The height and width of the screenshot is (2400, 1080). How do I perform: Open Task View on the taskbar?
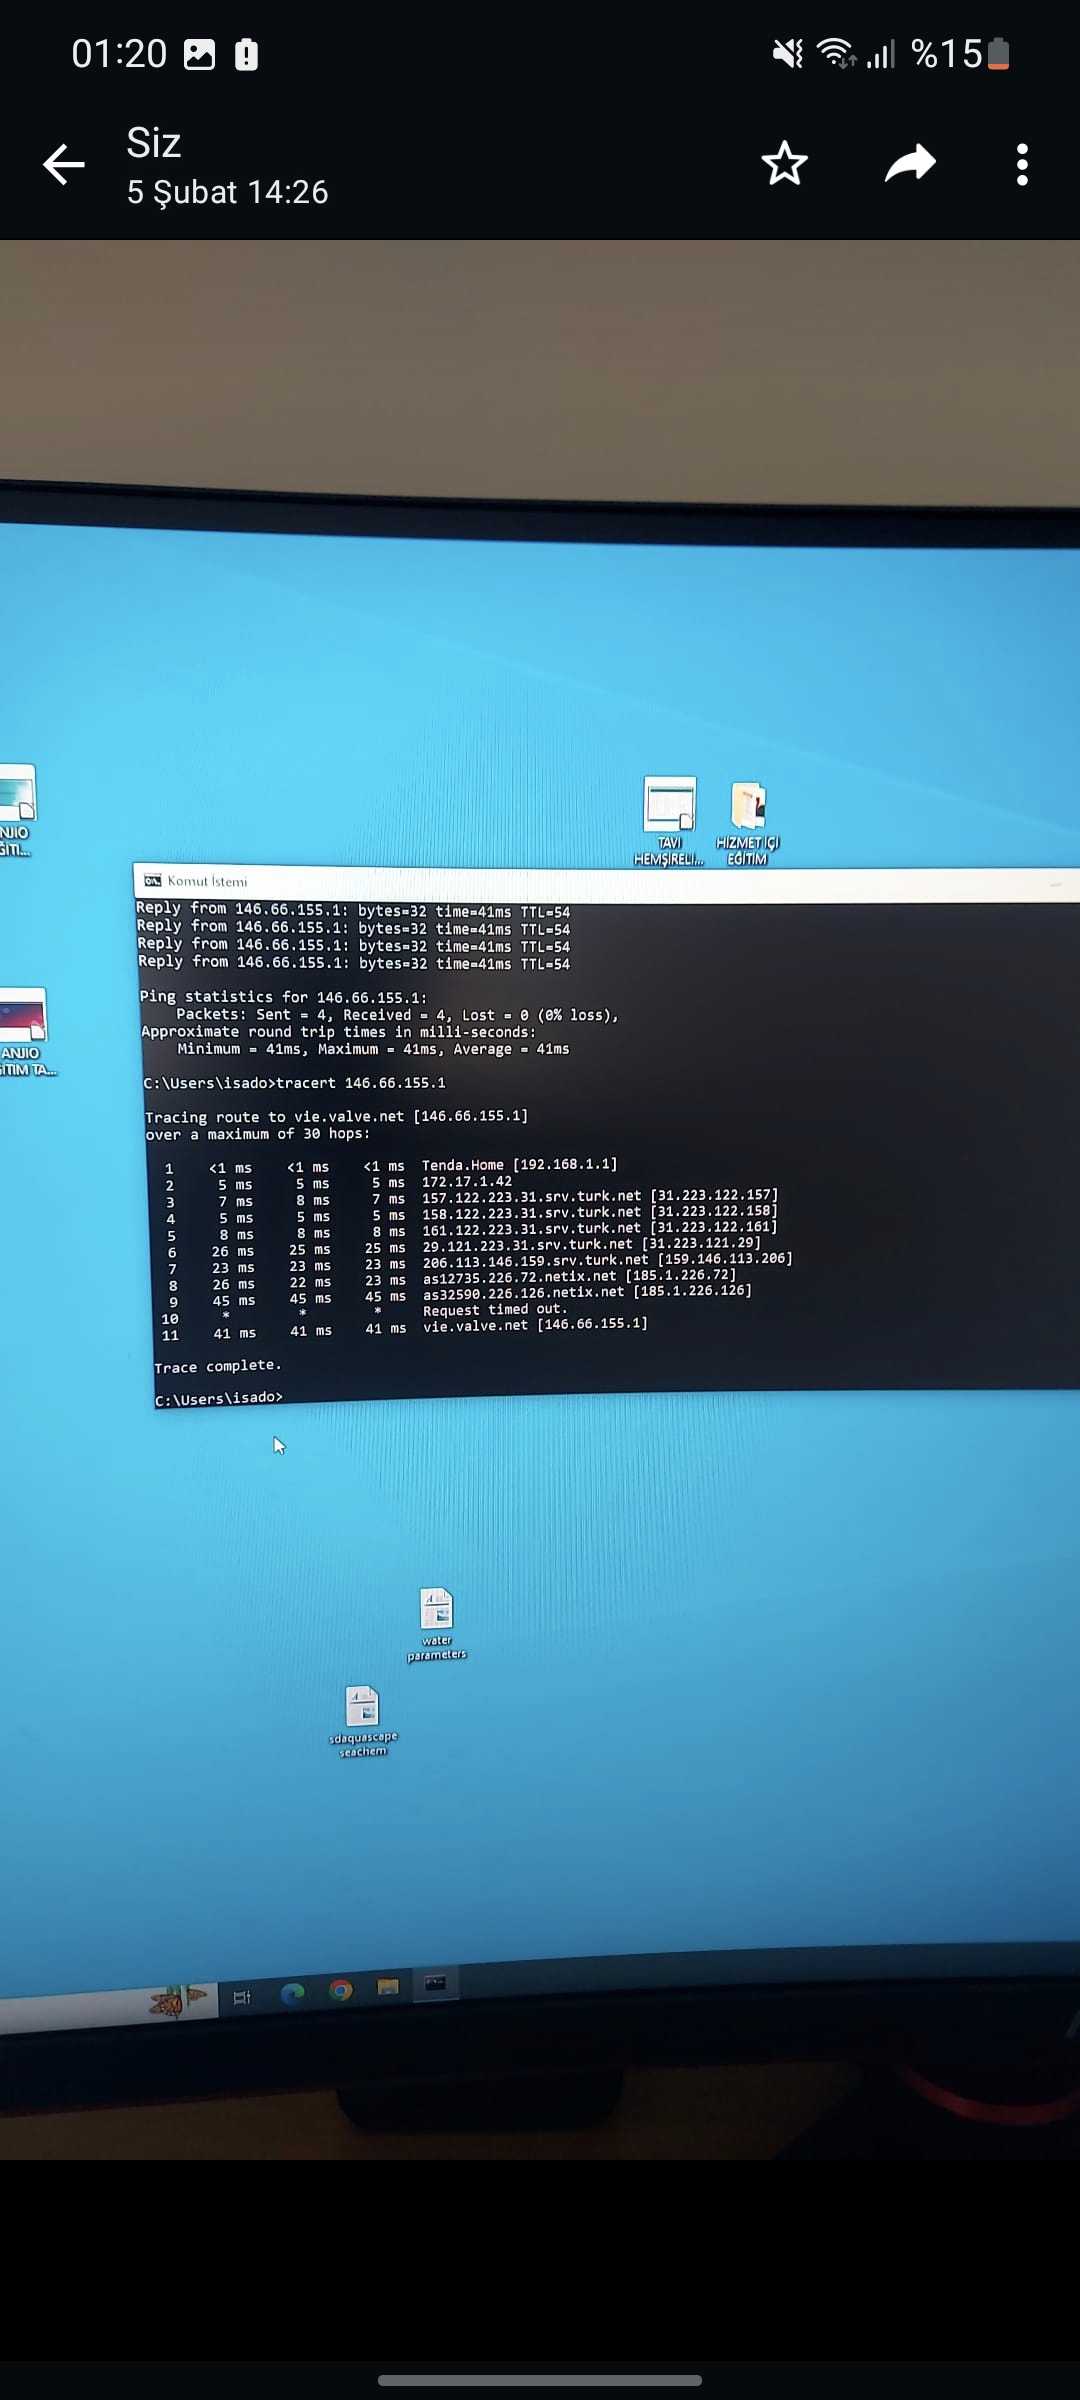[x=241, y=1997]
